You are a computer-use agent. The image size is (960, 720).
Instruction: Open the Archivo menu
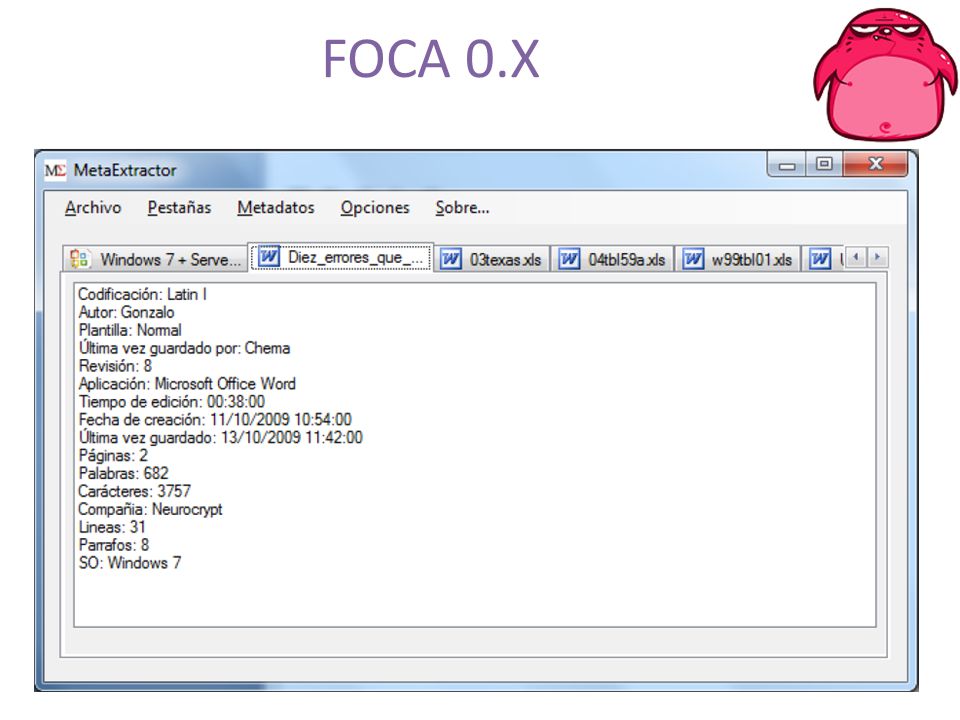93,208
